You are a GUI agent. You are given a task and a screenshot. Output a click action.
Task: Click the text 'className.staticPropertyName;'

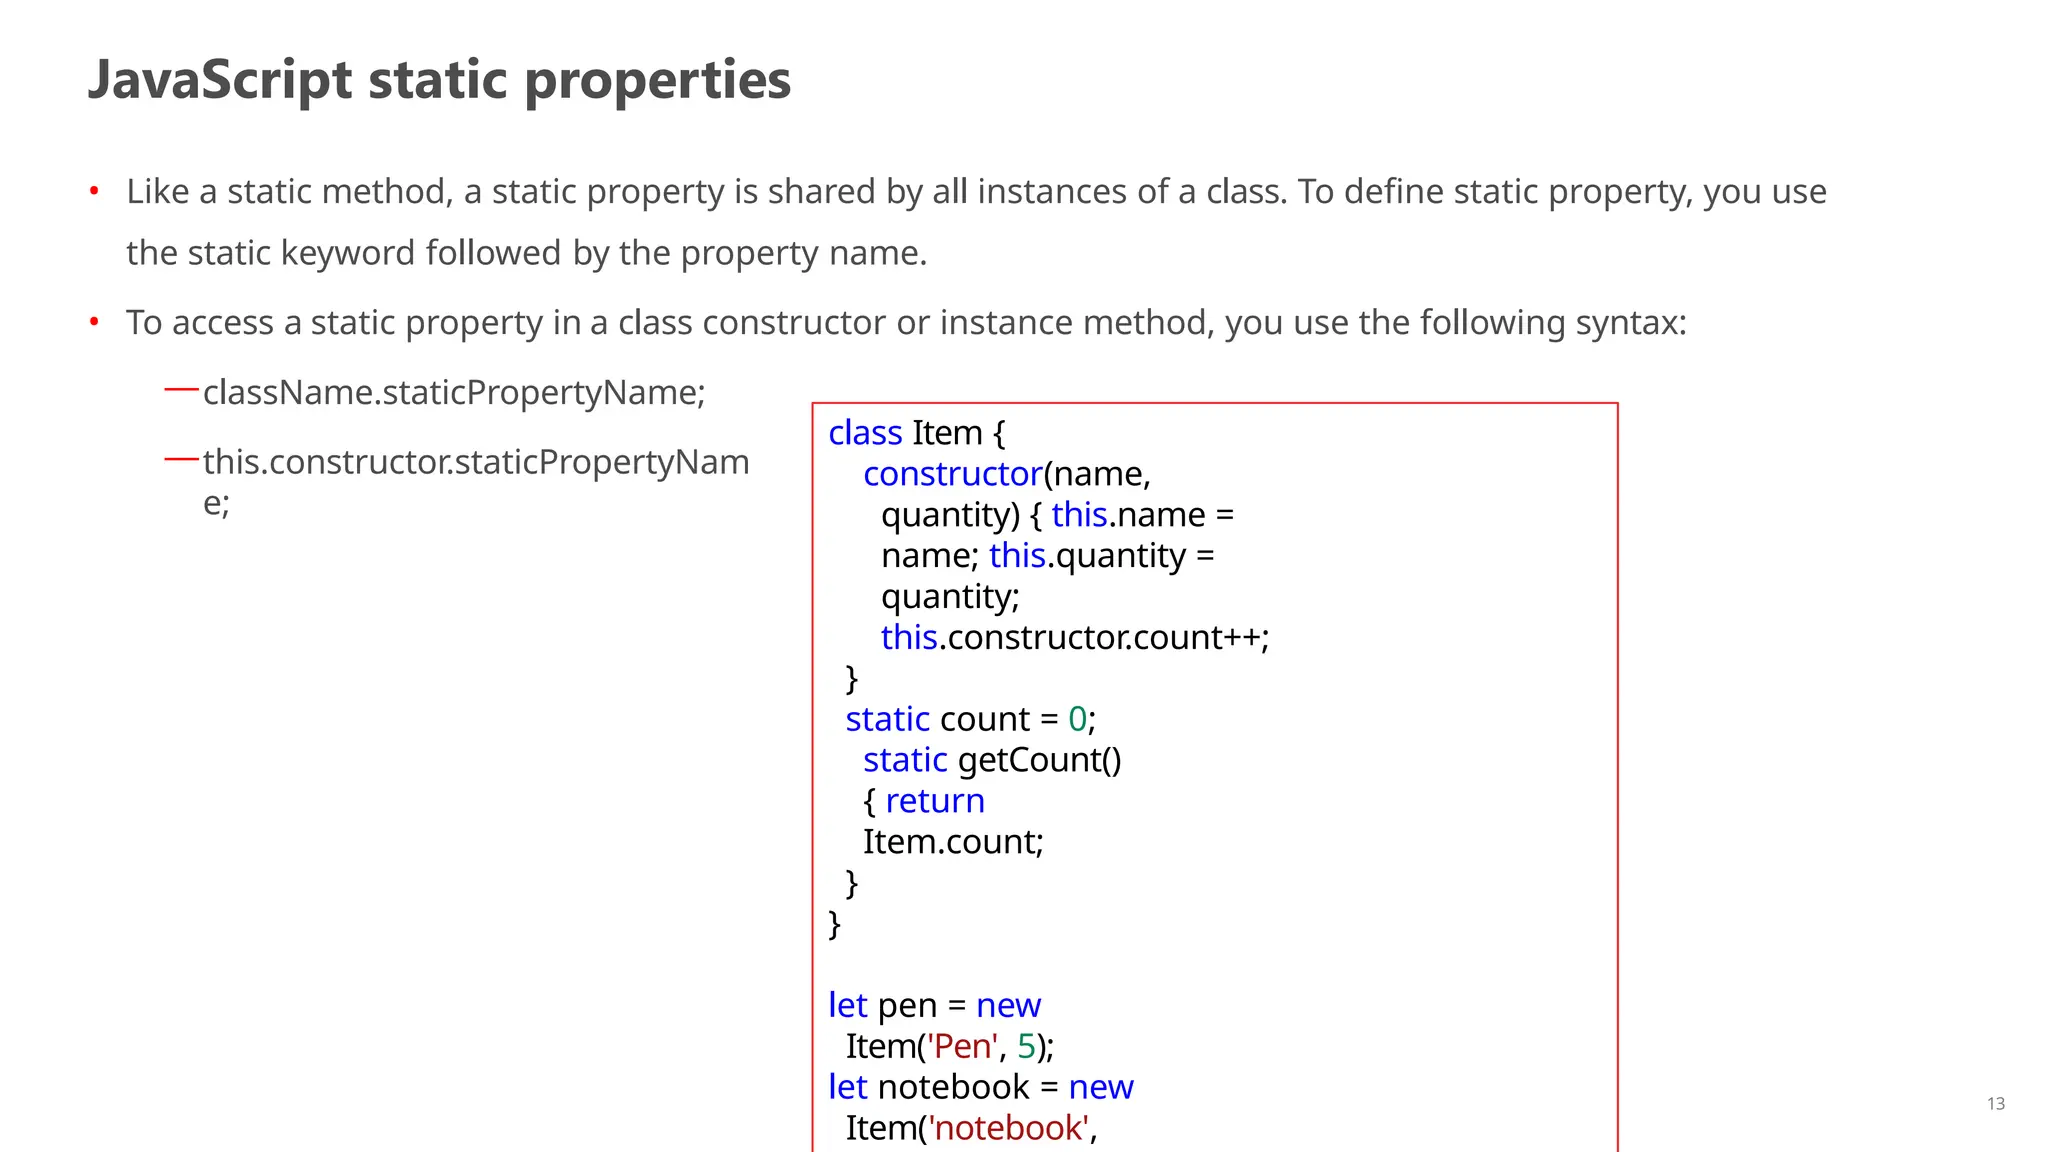click(454, 392)
